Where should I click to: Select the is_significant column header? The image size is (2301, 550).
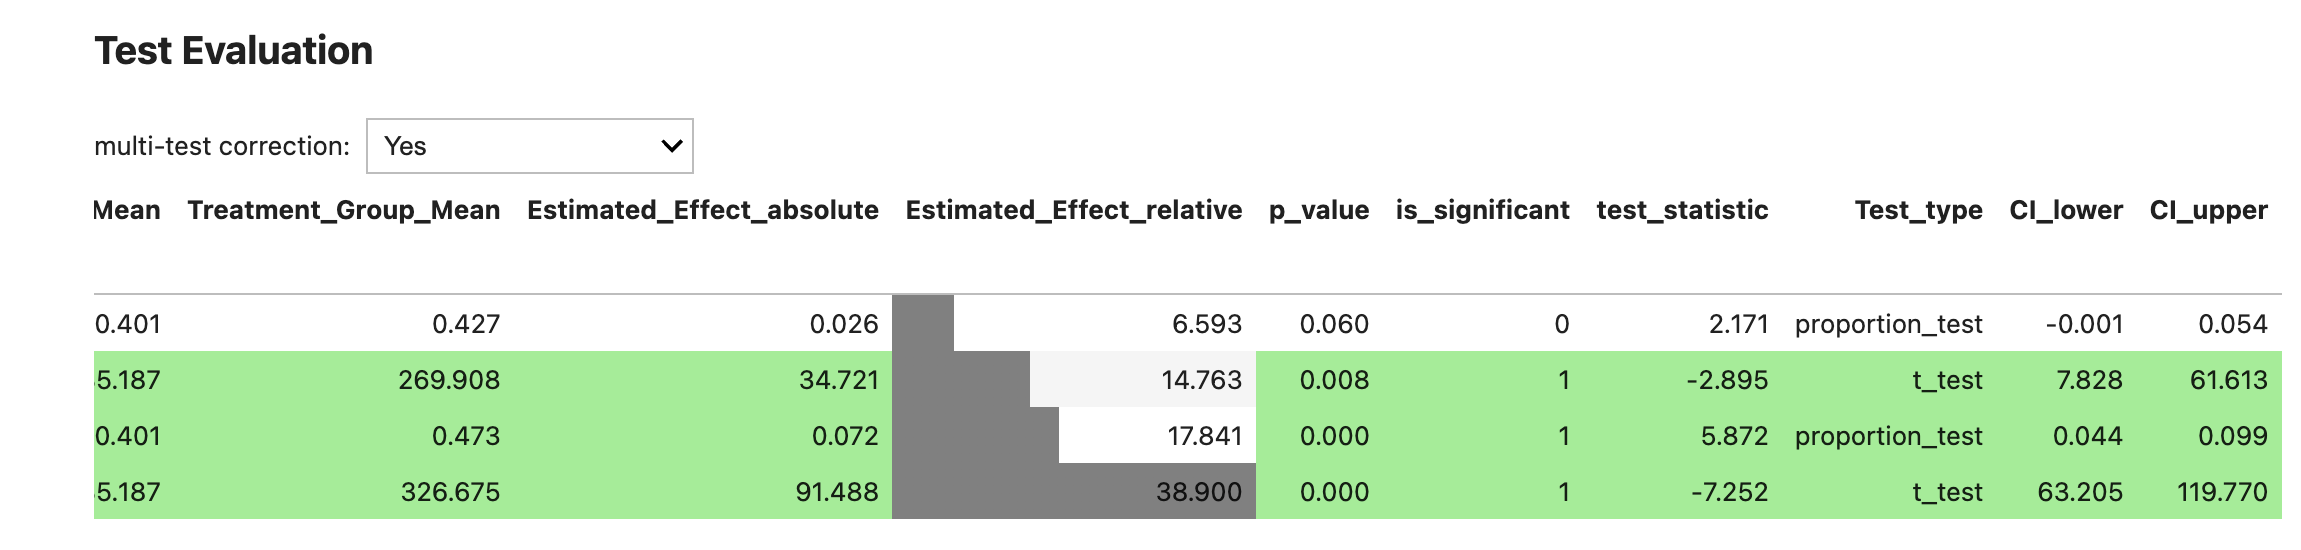click(1482, 210)
